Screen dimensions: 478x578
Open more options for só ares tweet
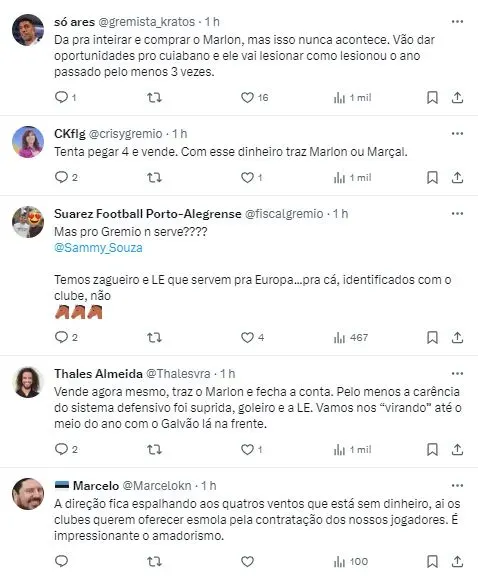(x=457, y=22)
